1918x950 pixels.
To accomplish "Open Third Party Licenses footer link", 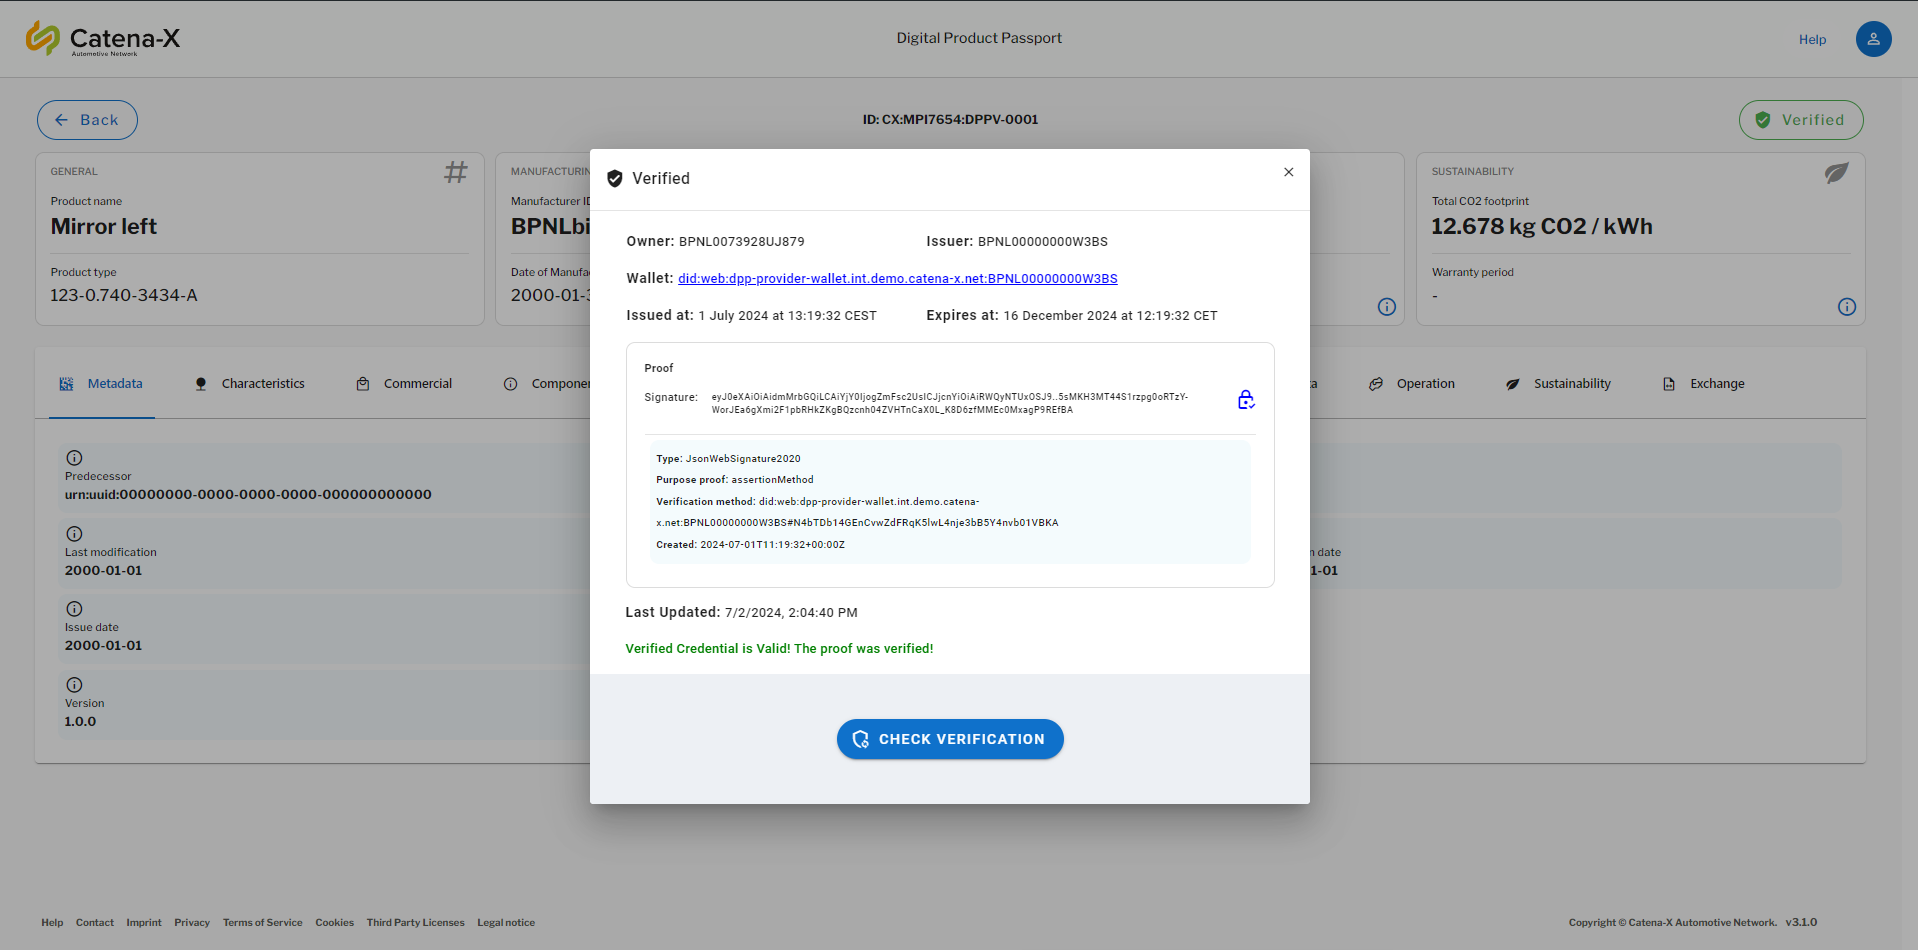I will 415,923.
